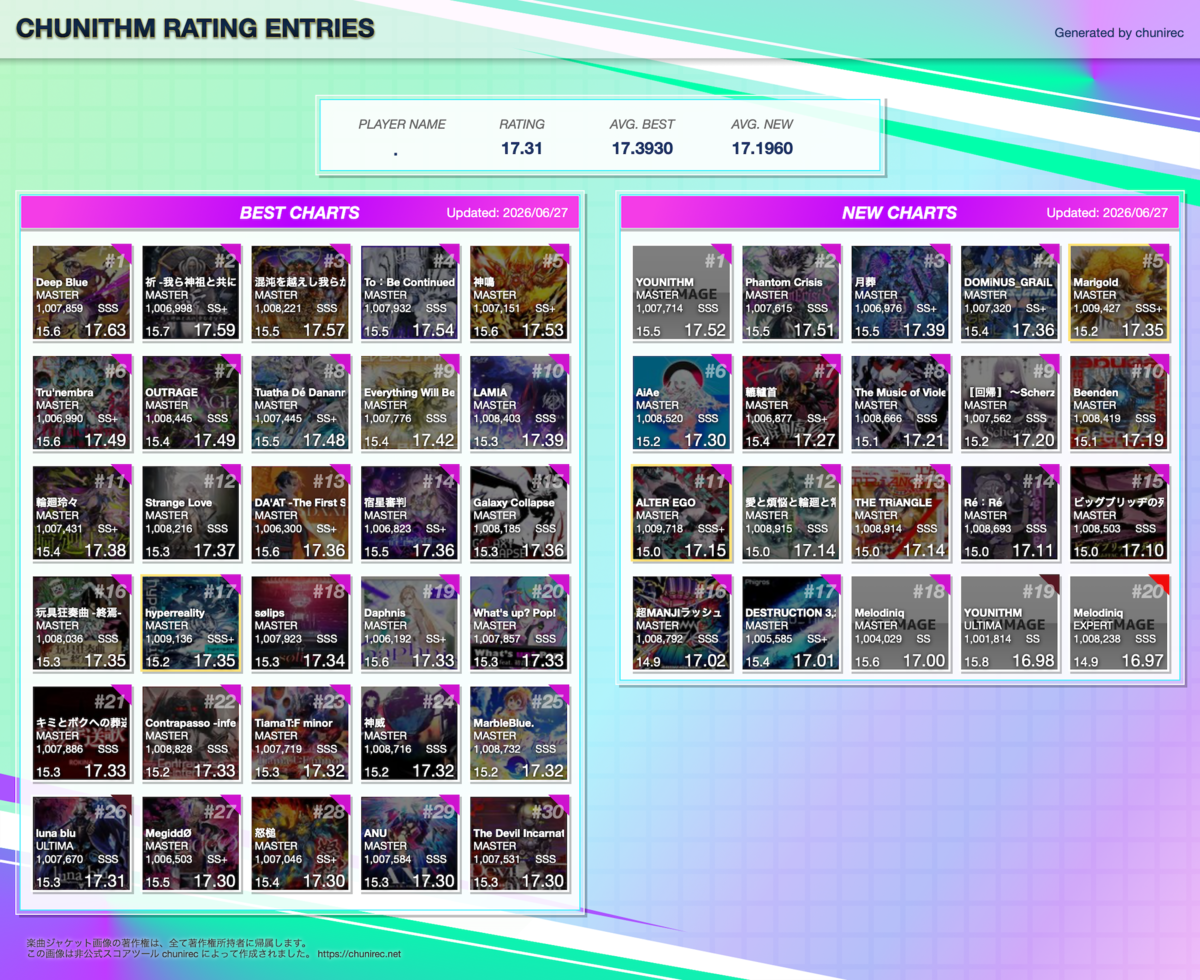
Task: Select the Melodiniq MASTER card
Action: [900, 623]
